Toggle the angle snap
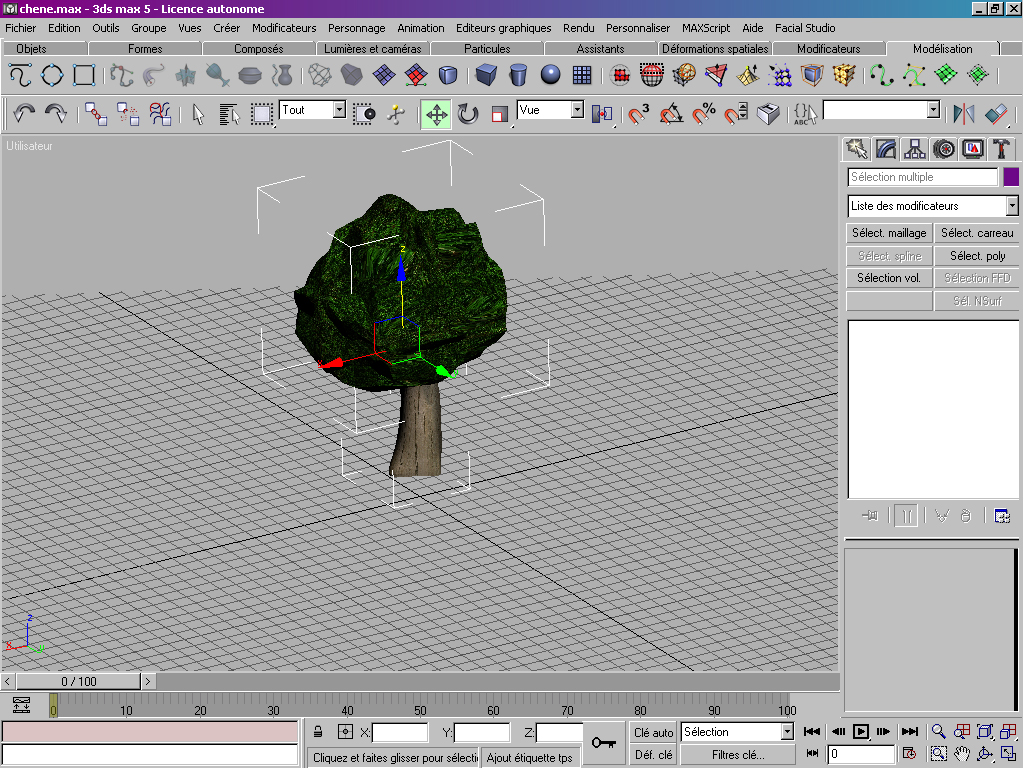 click(671, 114)
